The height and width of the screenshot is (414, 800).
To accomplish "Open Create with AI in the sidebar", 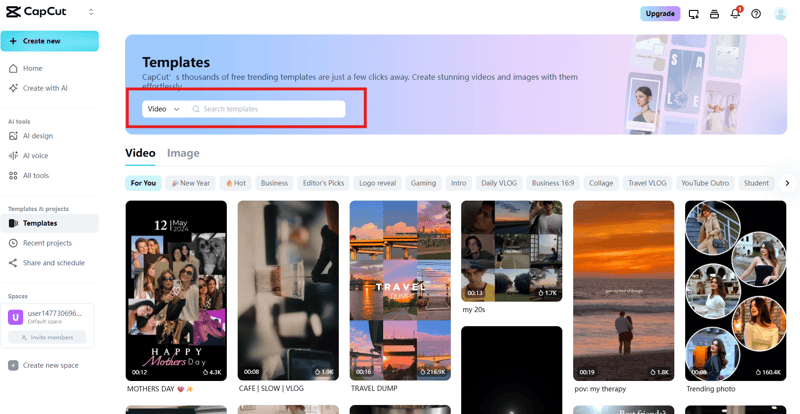I will pyautogui.click(x=49, y=88).
